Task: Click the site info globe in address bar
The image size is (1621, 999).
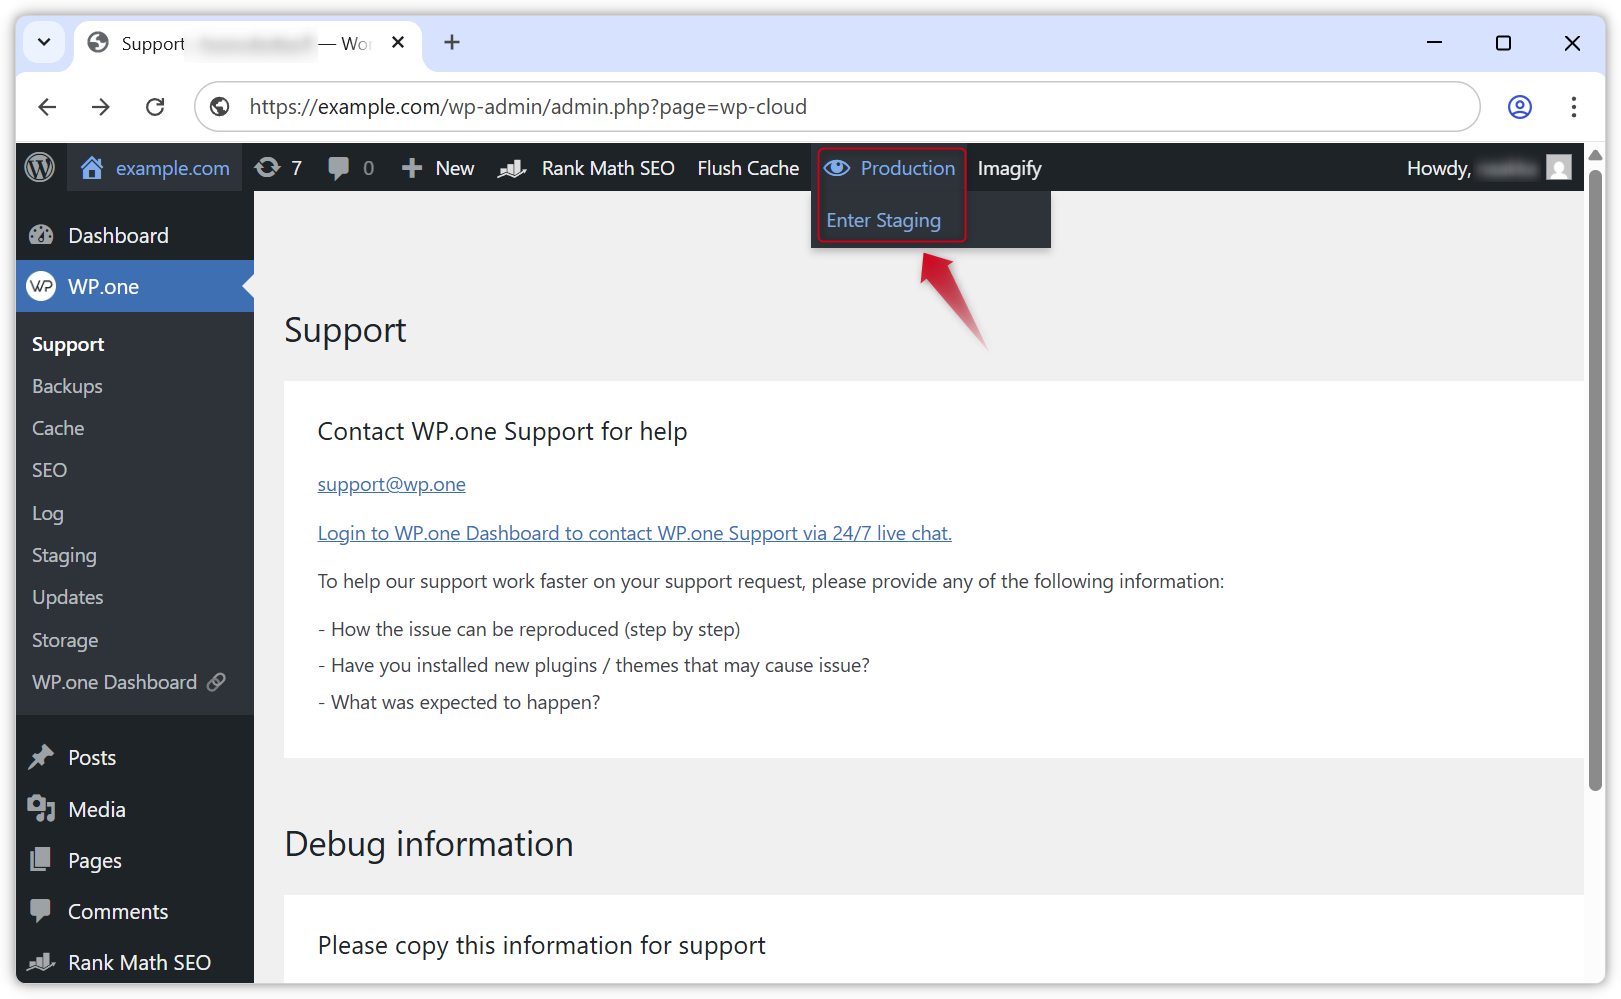Action: point(220,107)
